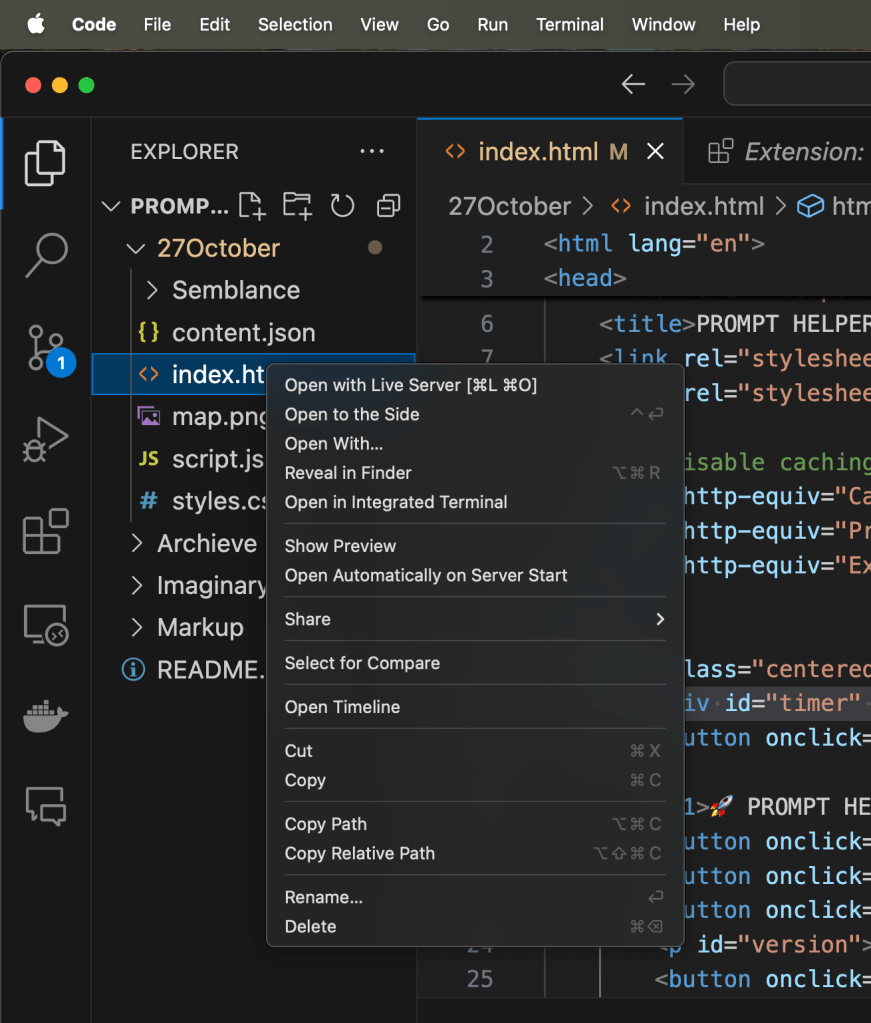Image resolution: width=871 pixels, height=1023 pixels.
Task: Open the File menu
Action: [157, 25]
